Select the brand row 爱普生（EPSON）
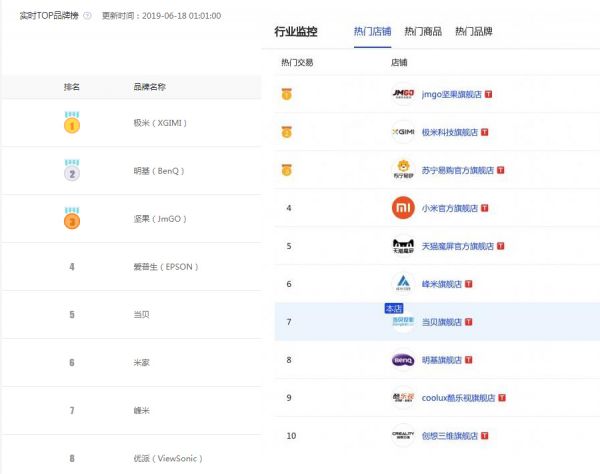The width and height of the screenshot is (600, 474). [132, 267]
